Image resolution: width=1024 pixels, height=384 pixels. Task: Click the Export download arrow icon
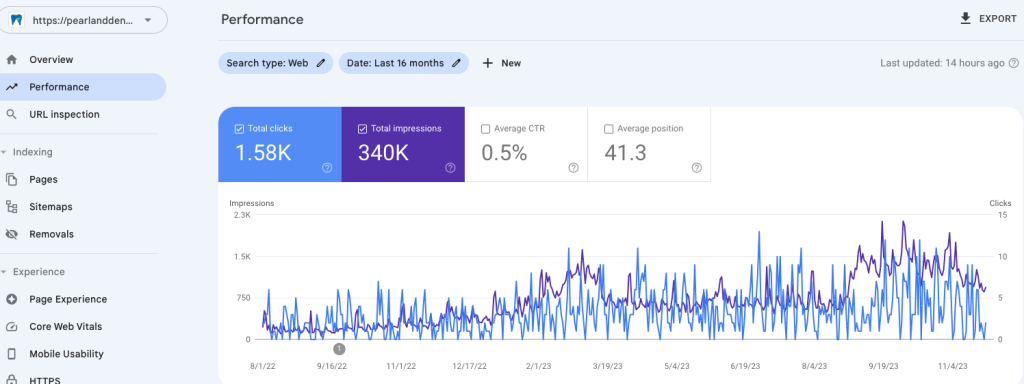(x=965, y=19)
